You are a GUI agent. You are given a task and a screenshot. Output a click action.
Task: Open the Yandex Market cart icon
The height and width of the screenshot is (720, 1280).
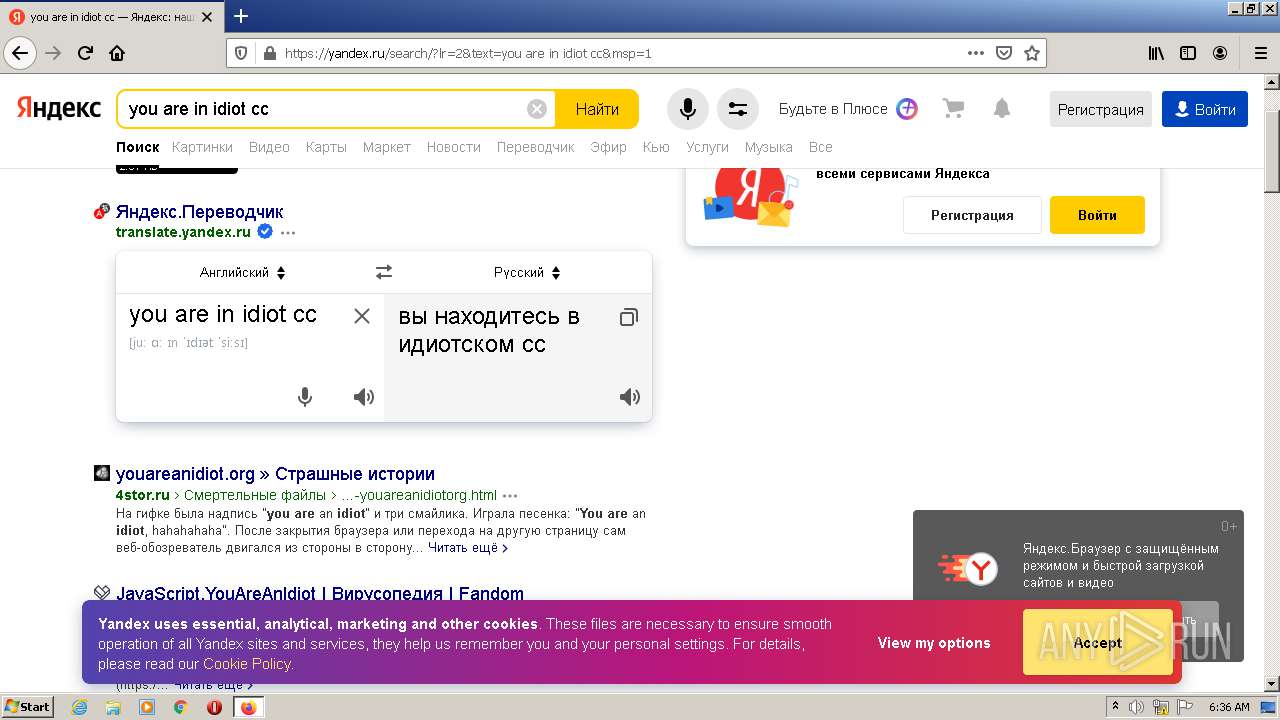pyautogui.click(x=954, y=109)
